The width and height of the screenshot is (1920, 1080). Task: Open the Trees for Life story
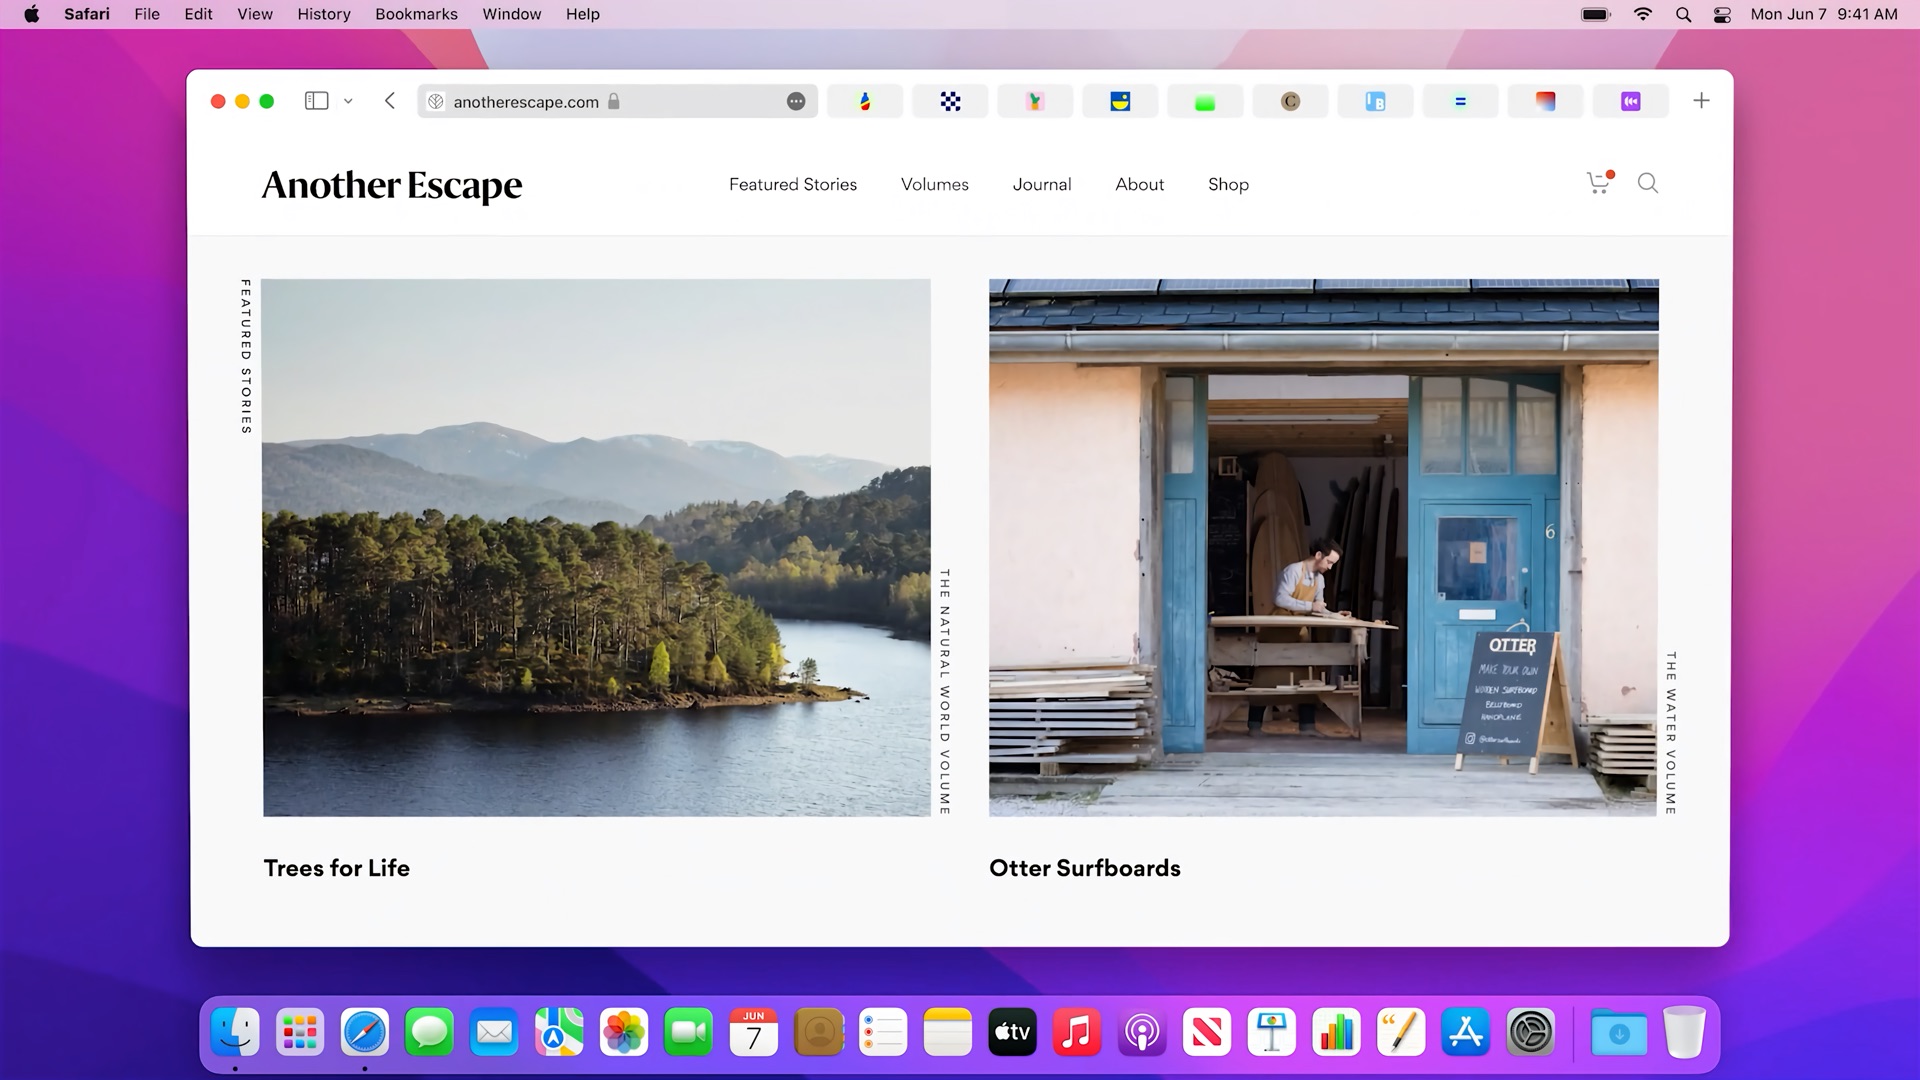tap(335, 868)
